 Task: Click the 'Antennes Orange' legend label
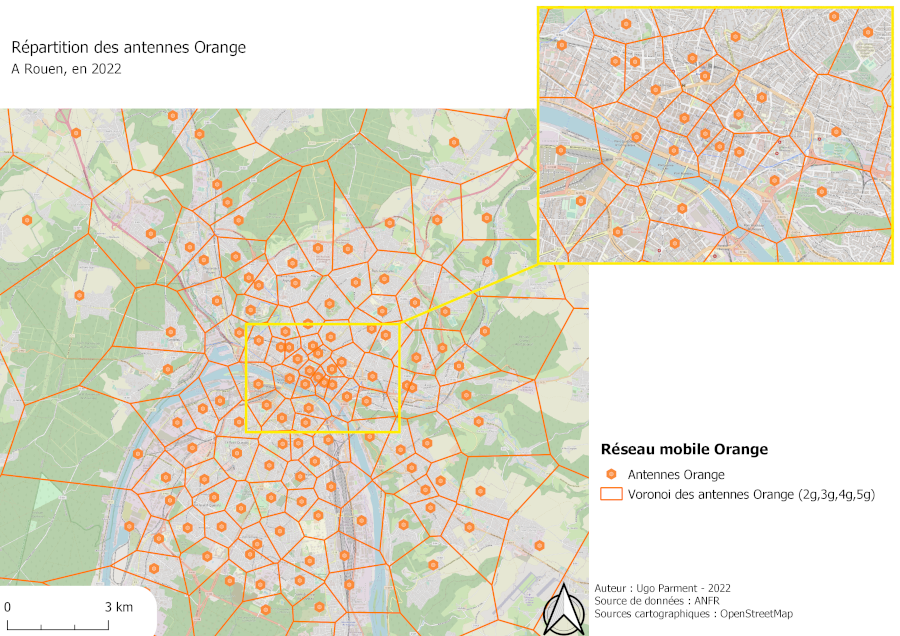(676, 474)
